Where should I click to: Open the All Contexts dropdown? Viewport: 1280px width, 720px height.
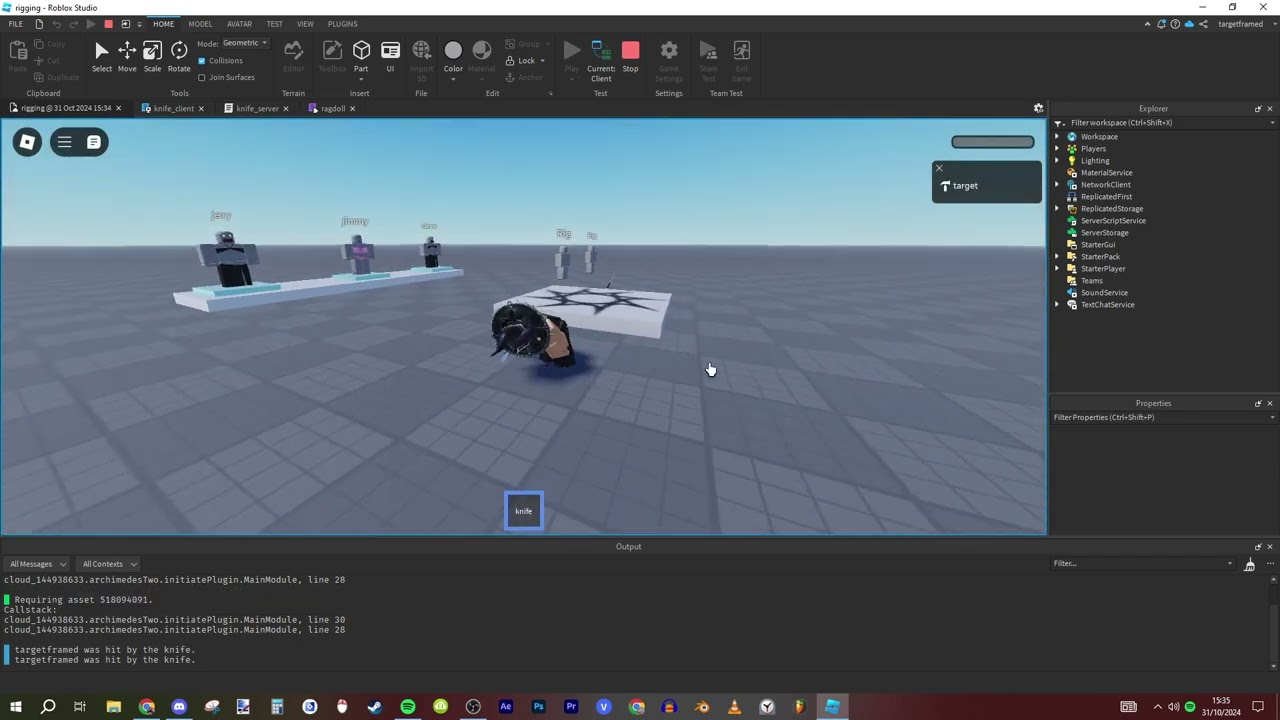coord(109,564)
